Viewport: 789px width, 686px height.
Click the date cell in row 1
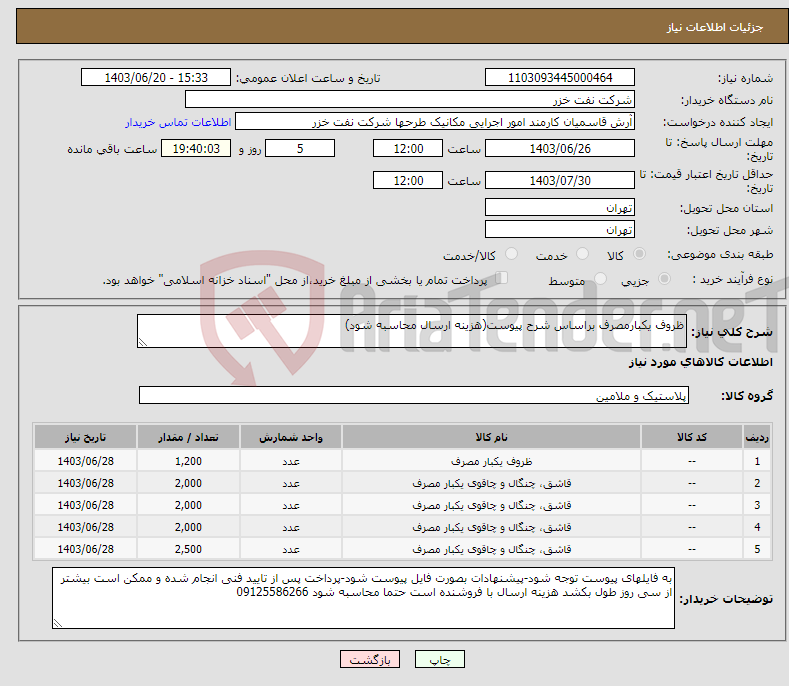[x=86, y=461]
